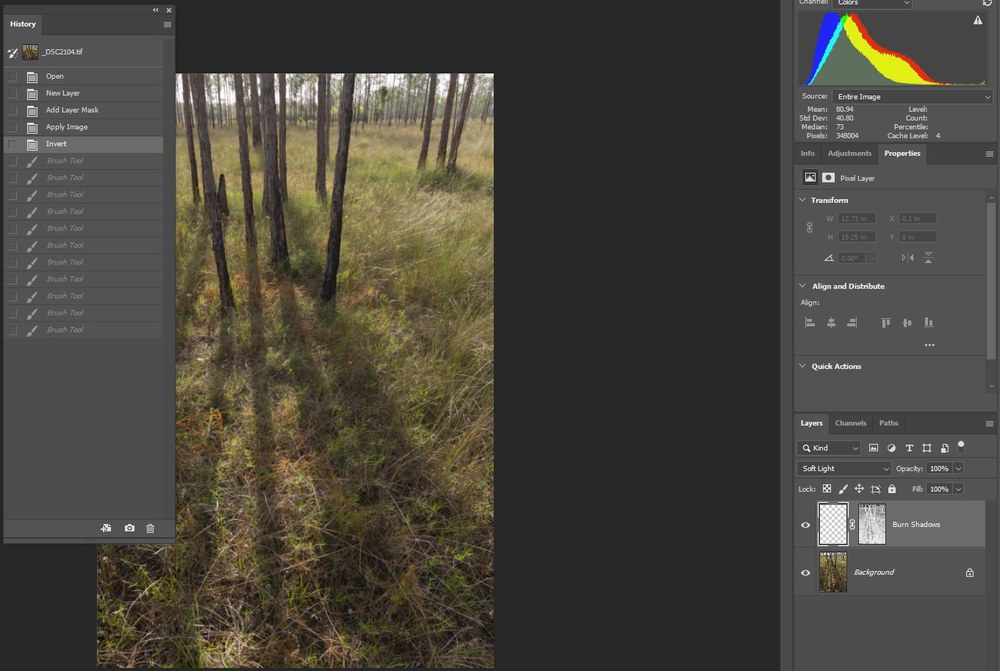Open the Layers panel menu
The width and height of the screenshot is (1000, 671).
point(989,424)
